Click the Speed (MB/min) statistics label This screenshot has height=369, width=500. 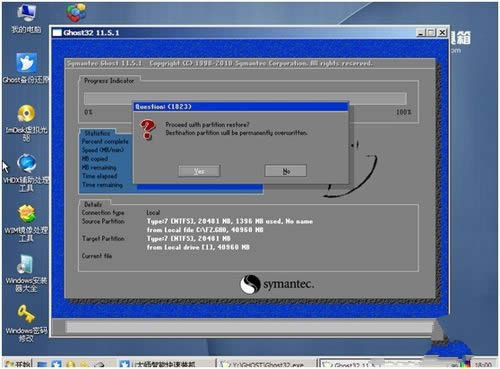[103, 150]
